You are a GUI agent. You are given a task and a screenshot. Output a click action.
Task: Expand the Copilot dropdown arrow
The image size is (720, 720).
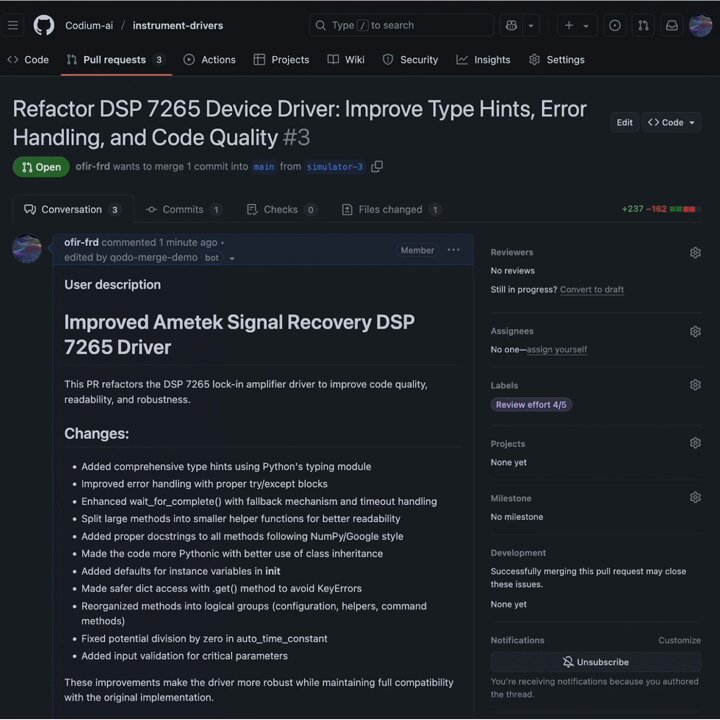(x=531, y=26)
